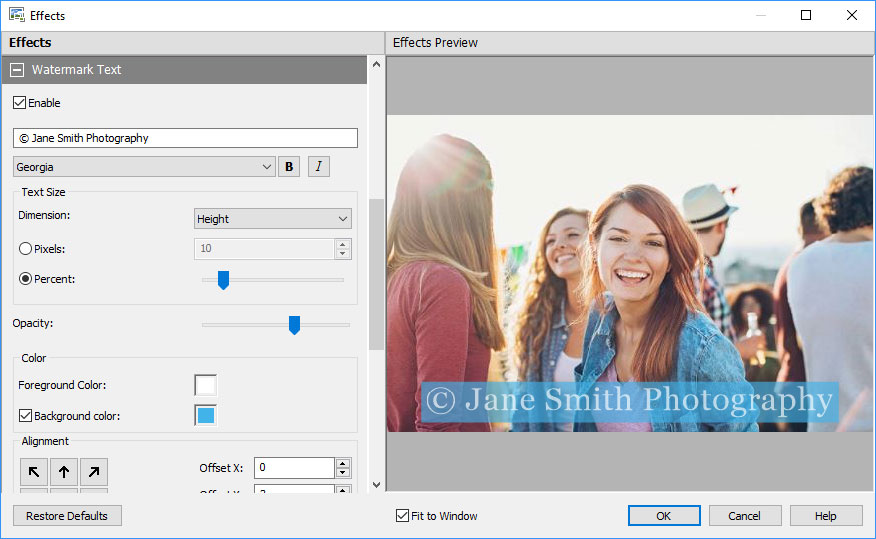Click the preview photo in Effects Preview
The image size is (876, 539).
(630, 273)
